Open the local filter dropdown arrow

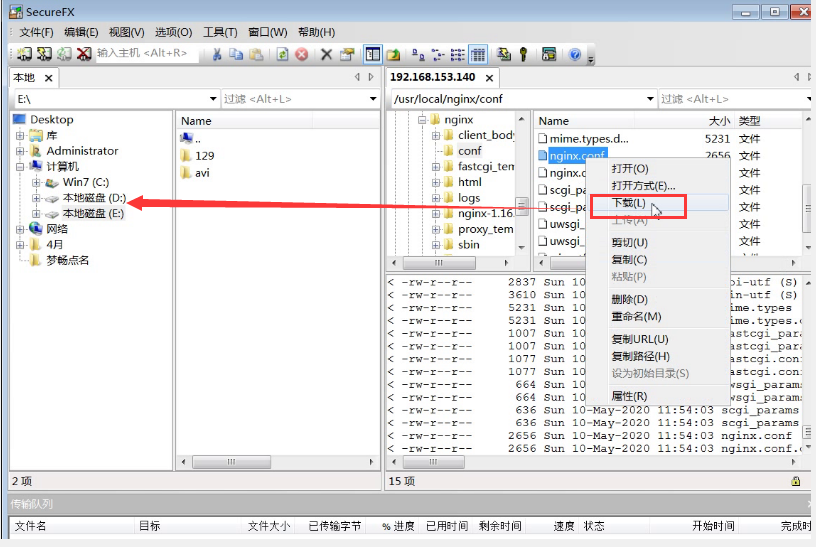tap(373, 99)
